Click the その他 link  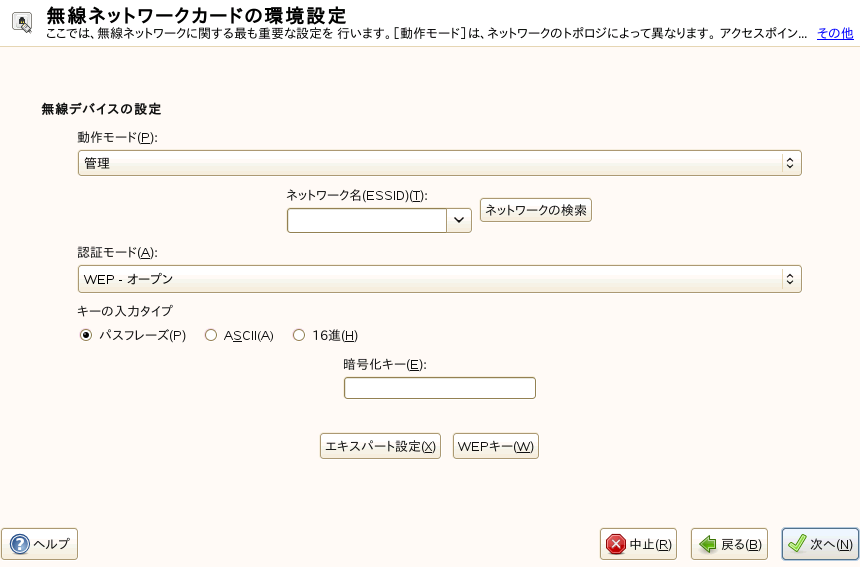[x=835, y=33]
